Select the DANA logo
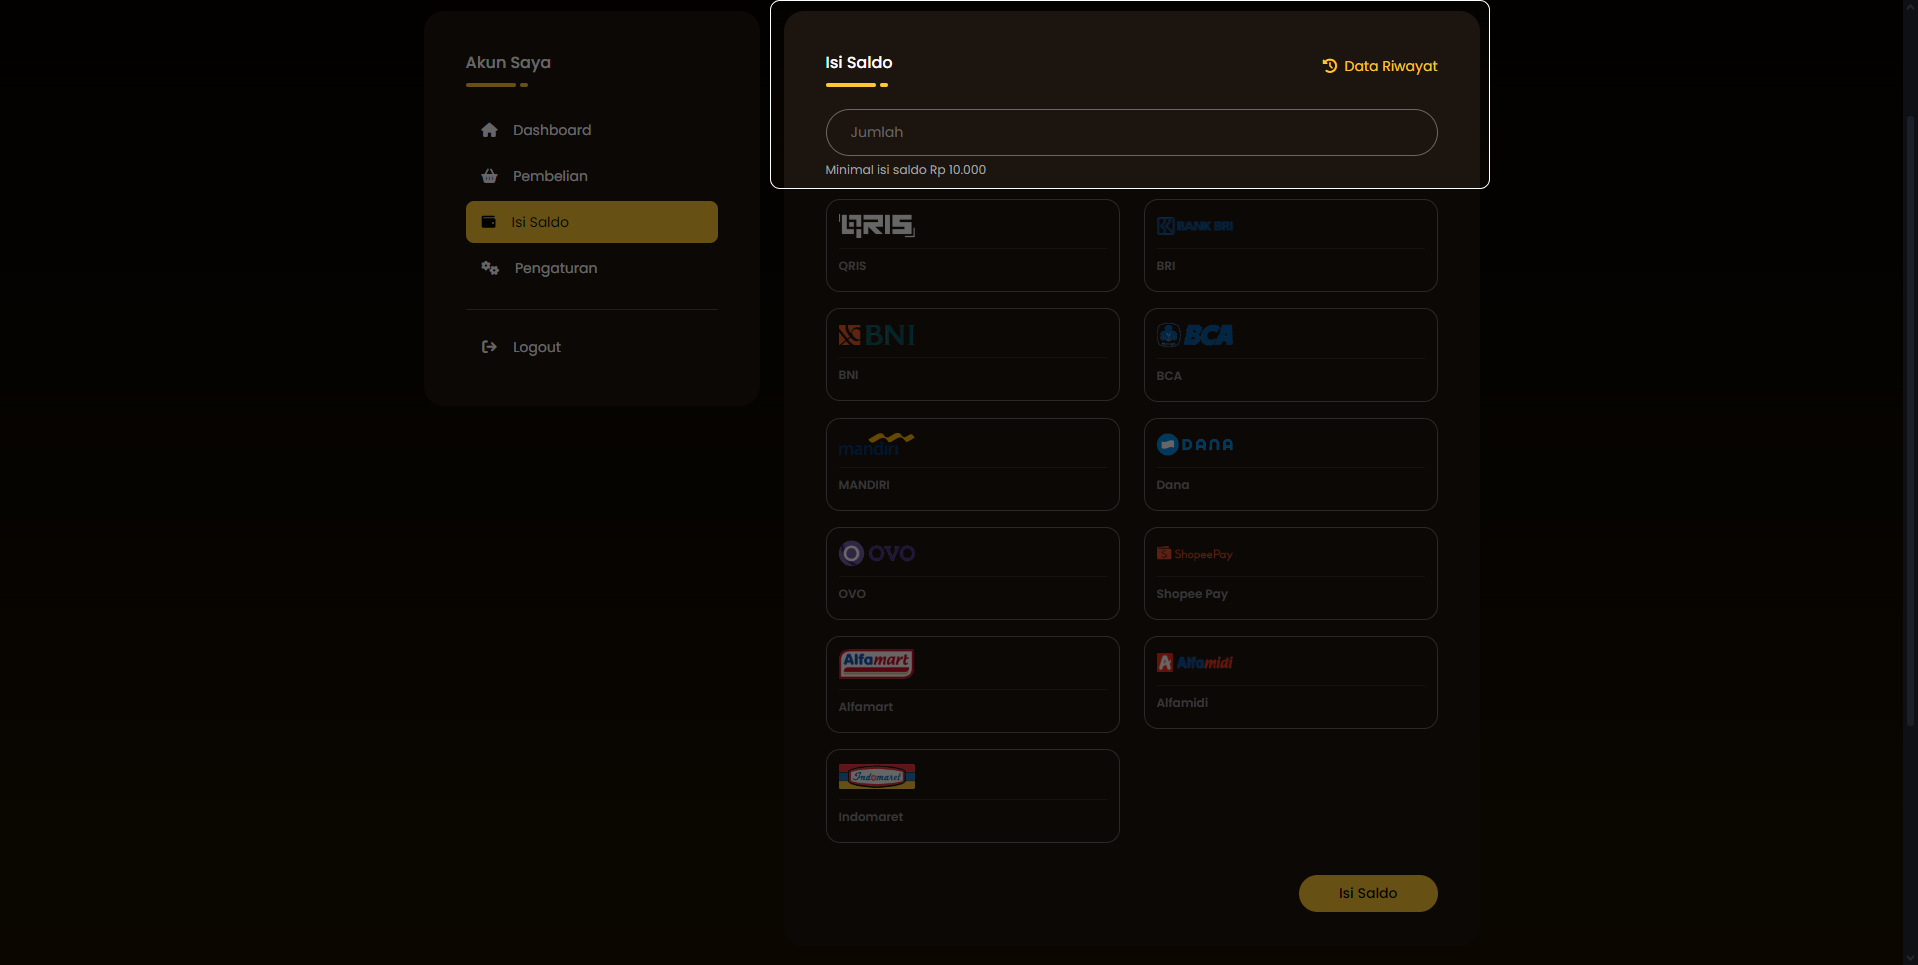Image resolution: width=1918 pixels, height=965 pixels. [x=1195, y=444]
